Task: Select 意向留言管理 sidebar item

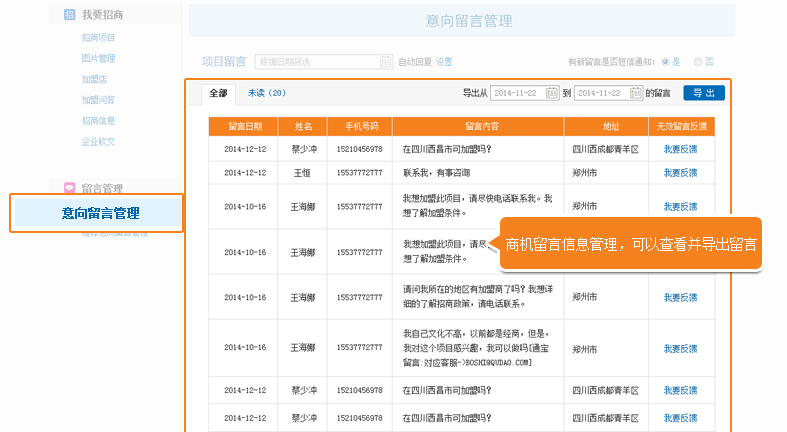Action: click(98, 213)
